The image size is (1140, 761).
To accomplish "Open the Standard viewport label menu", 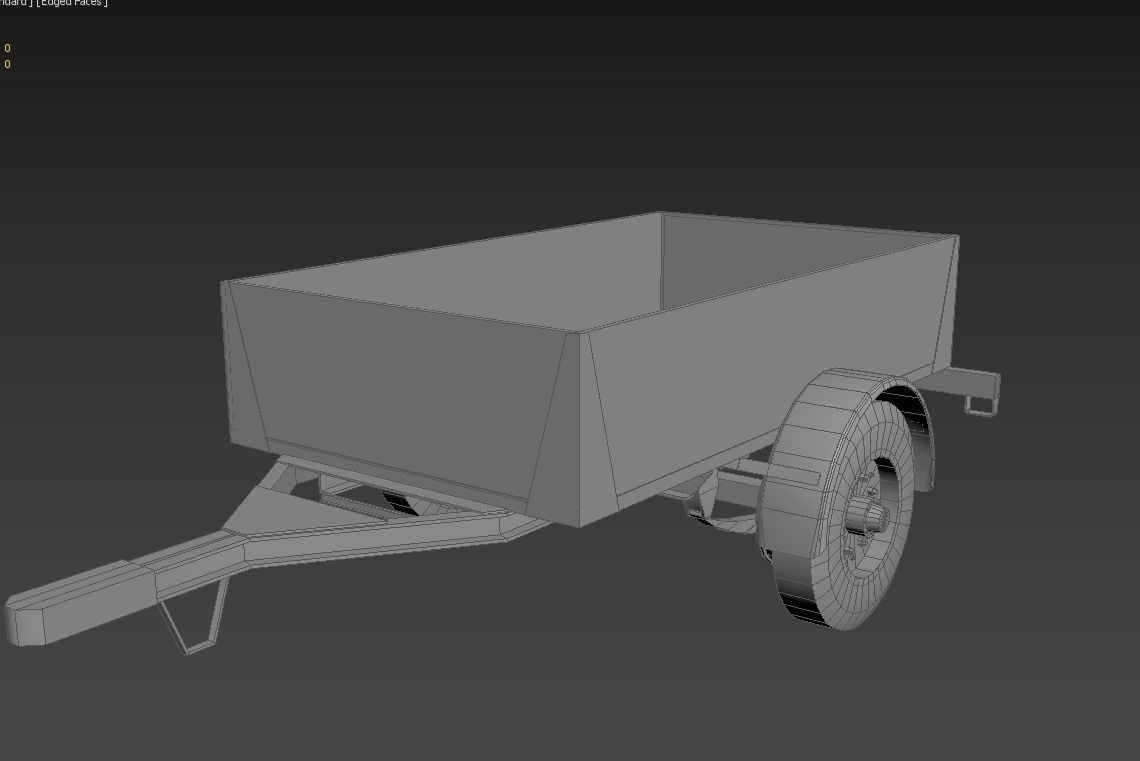I will [x=15, y=3].
